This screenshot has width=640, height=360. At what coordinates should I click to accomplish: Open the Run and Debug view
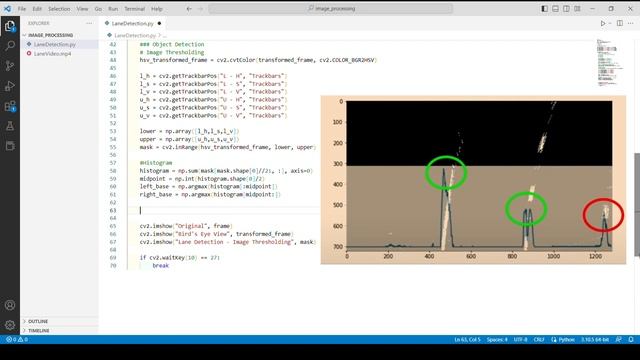[10, 86]
